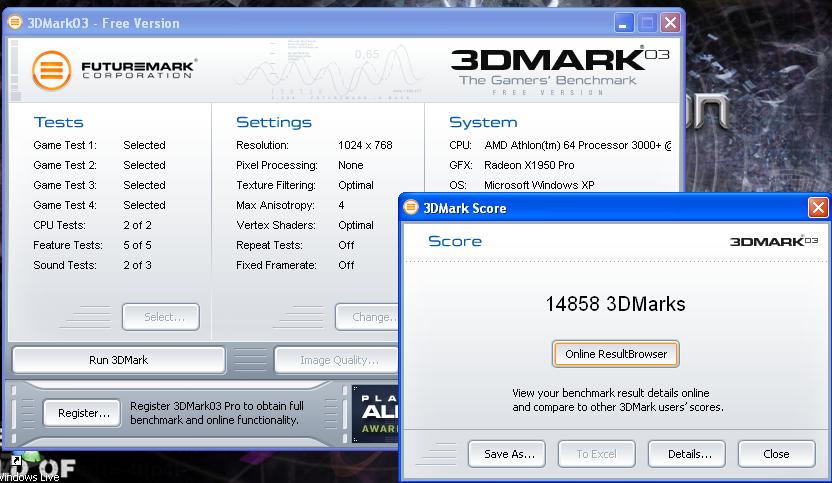Image resolution: width=832 pixels, height=483 pixels.
Task: Click the 3DMark03 title bar app icon
Action: [x=15, y=22]
